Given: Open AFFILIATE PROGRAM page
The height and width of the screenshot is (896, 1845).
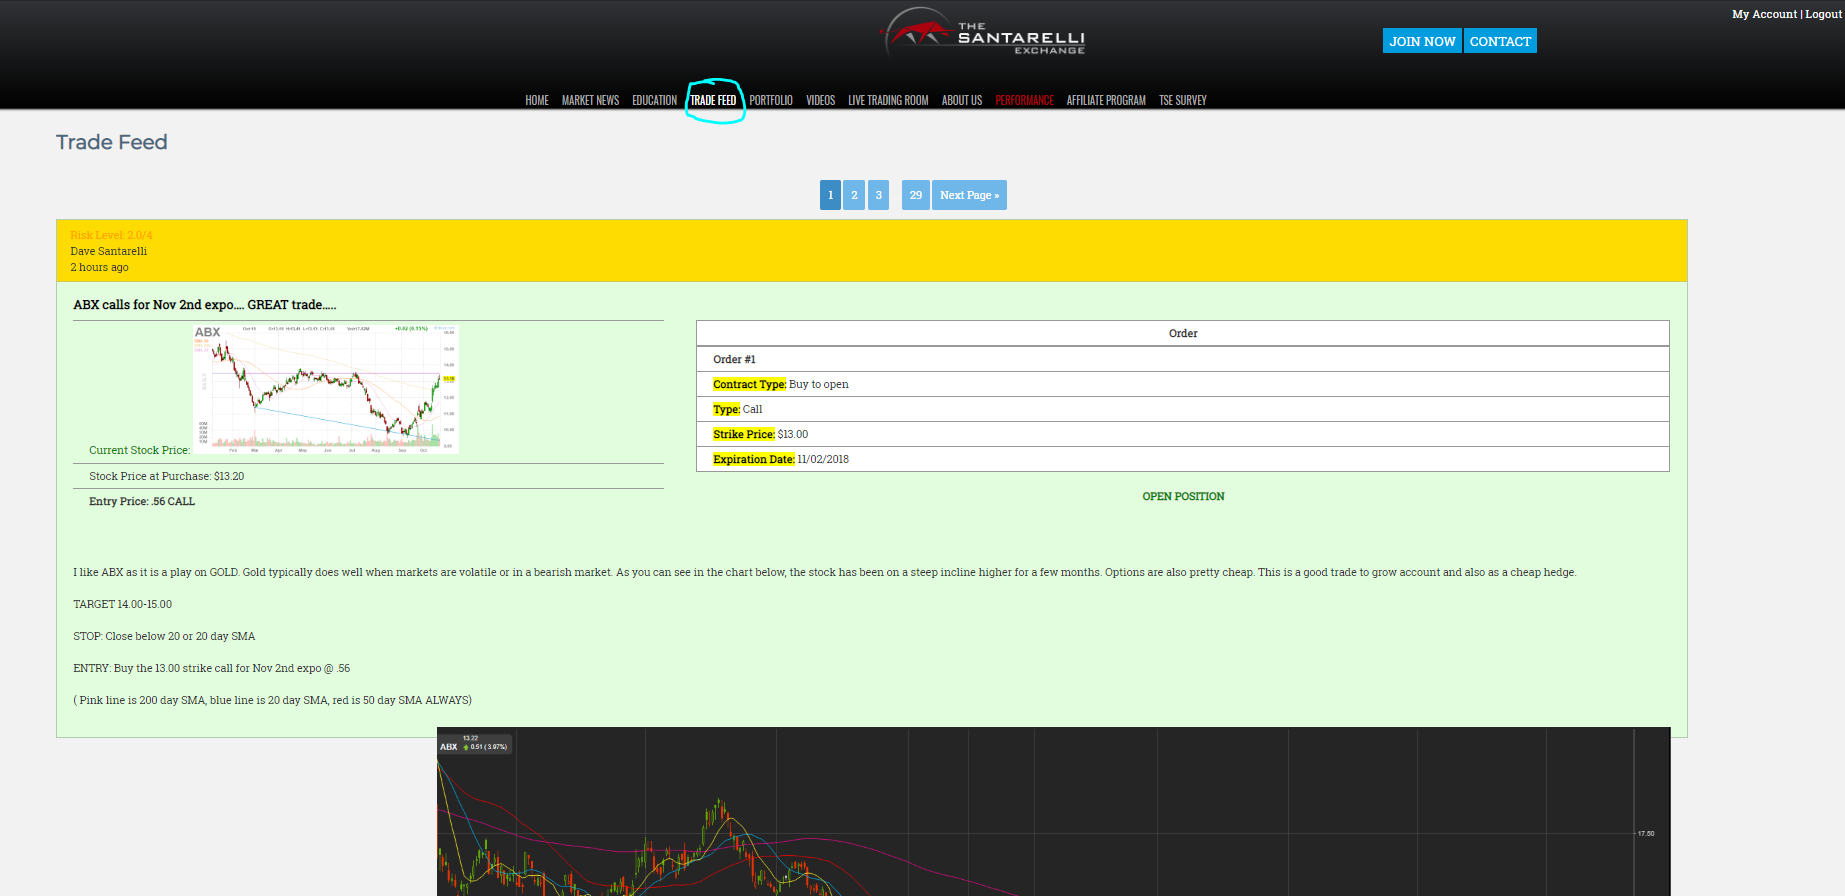Looking at the screenshot, I should point(1106,100).
